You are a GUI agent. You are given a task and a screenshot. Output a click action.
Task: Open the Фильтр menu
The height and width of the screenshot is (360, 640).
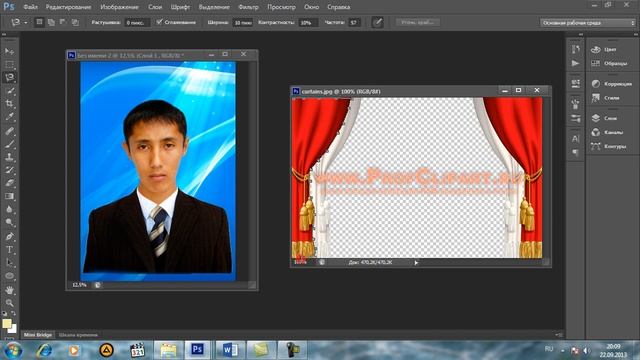(248, 7)
